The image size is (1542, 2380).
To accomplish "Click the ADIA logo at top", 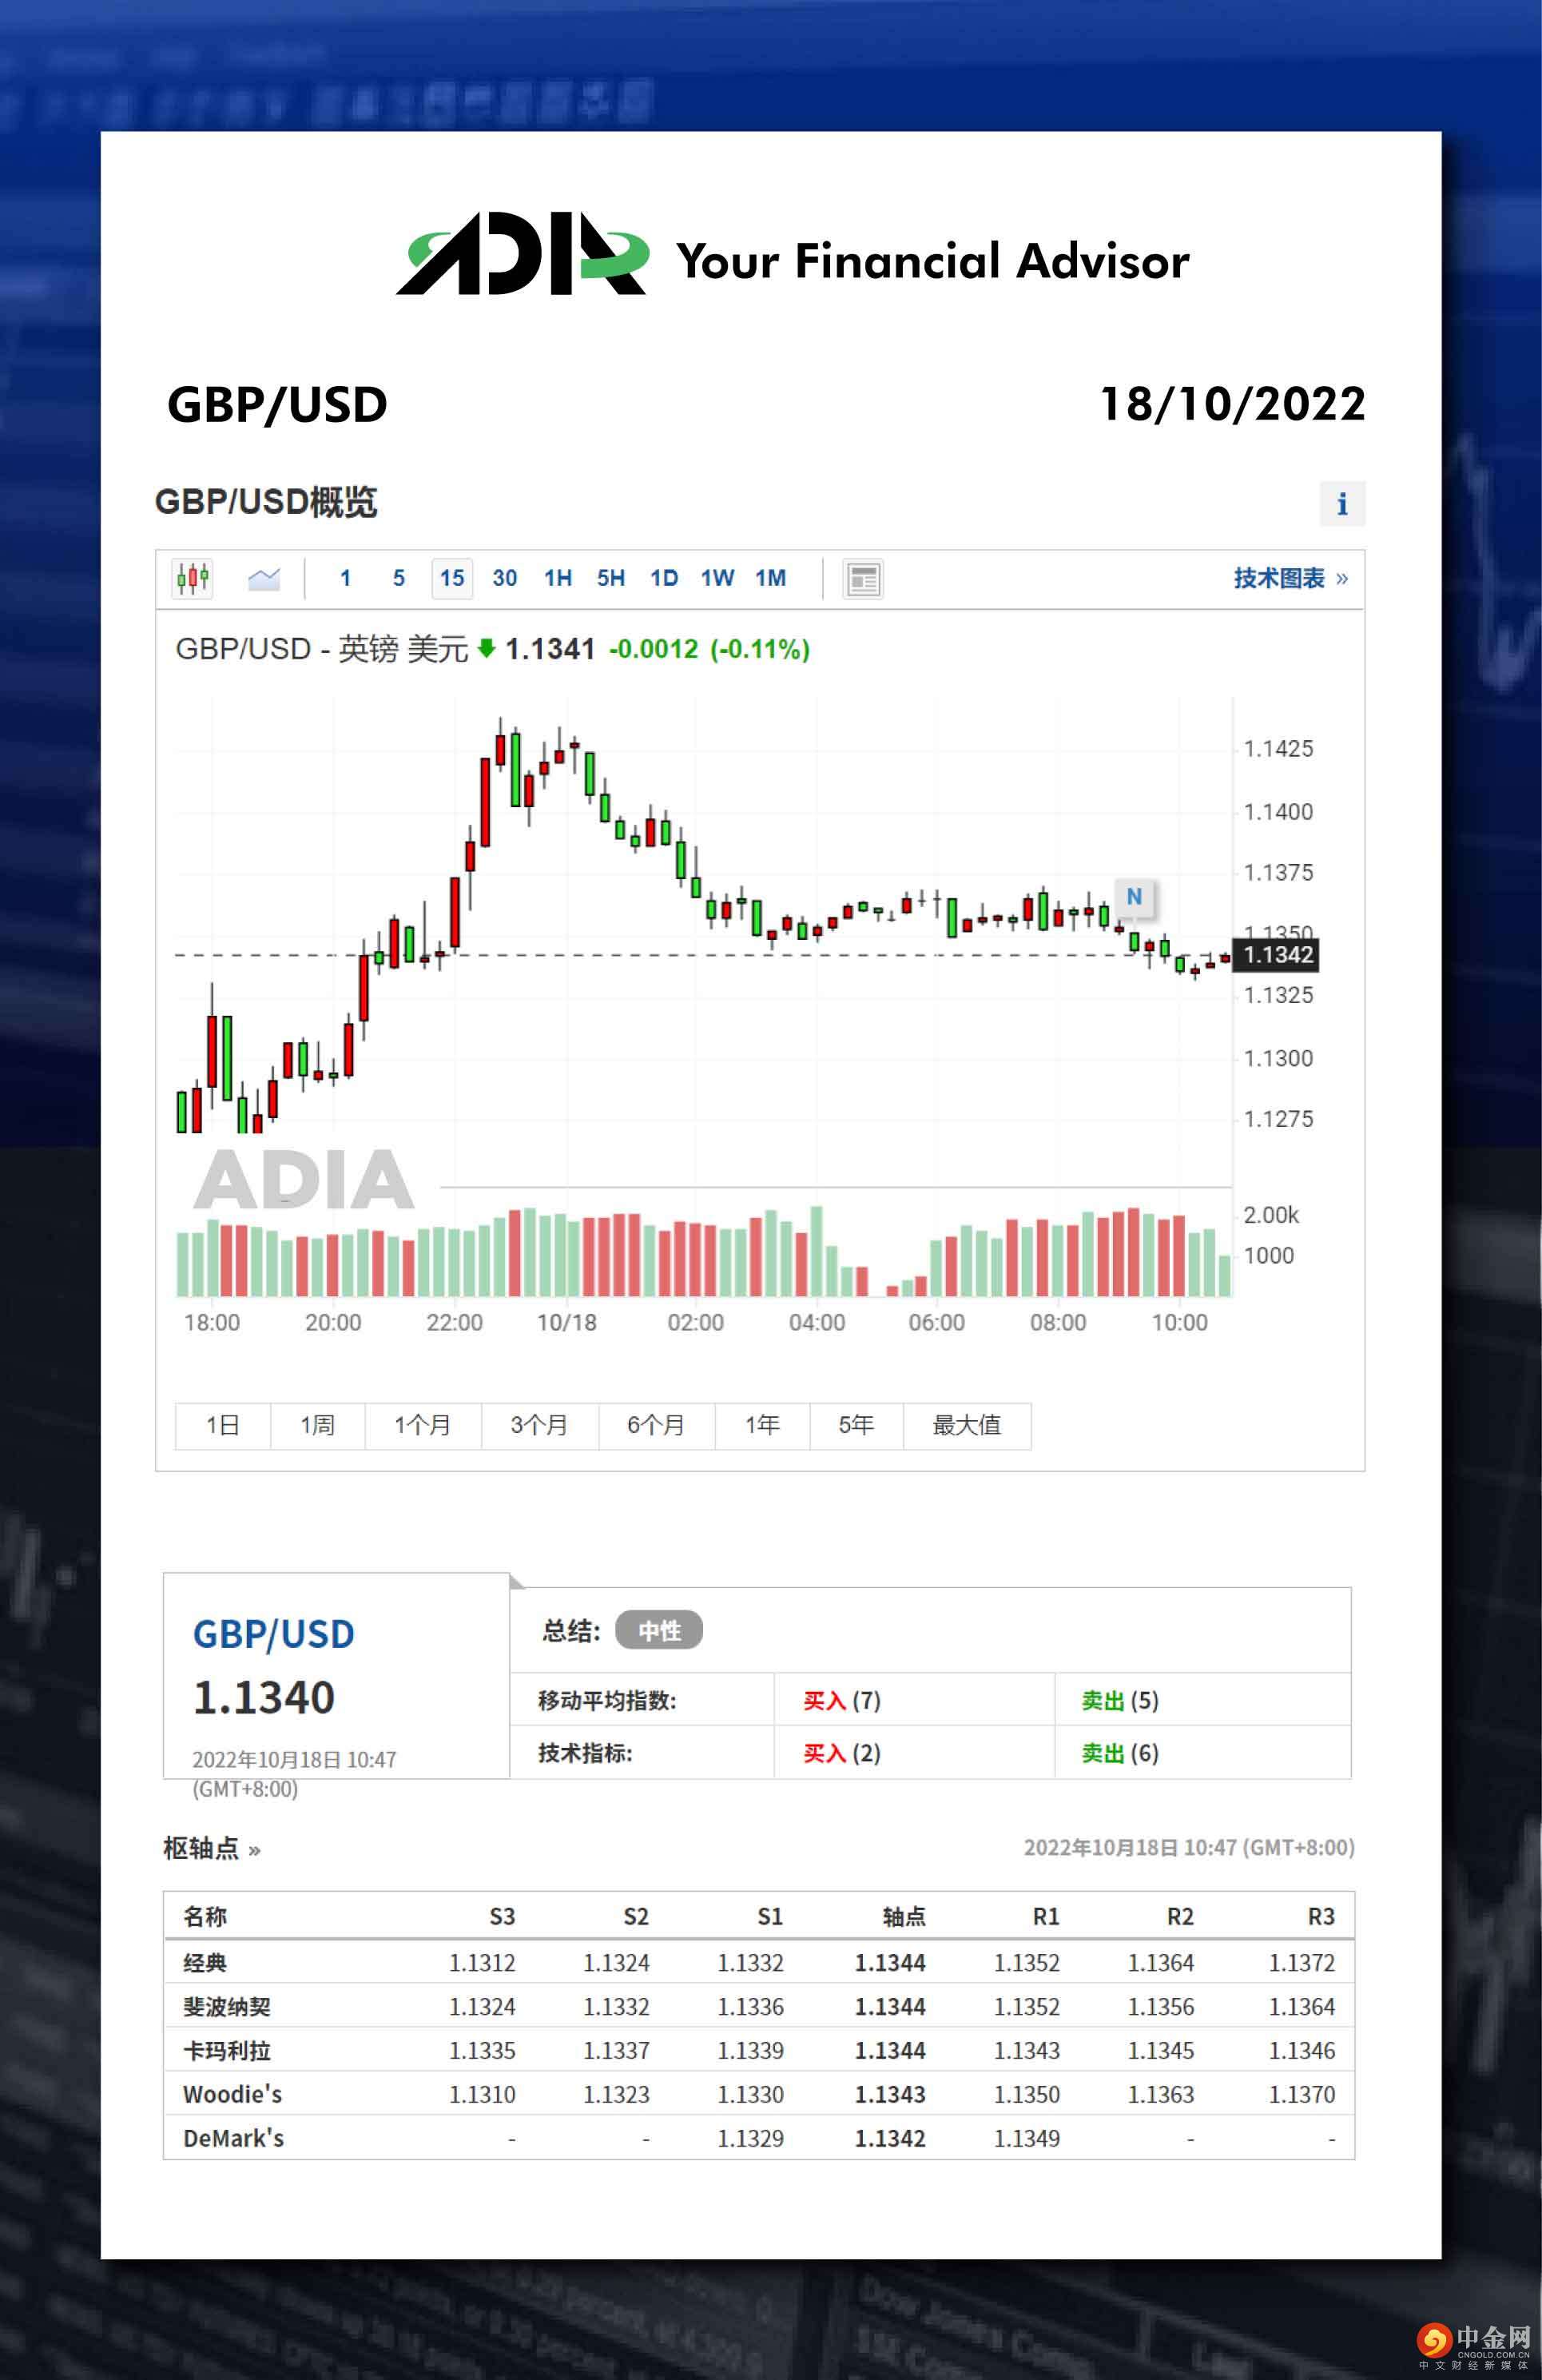I will (523, 256).
